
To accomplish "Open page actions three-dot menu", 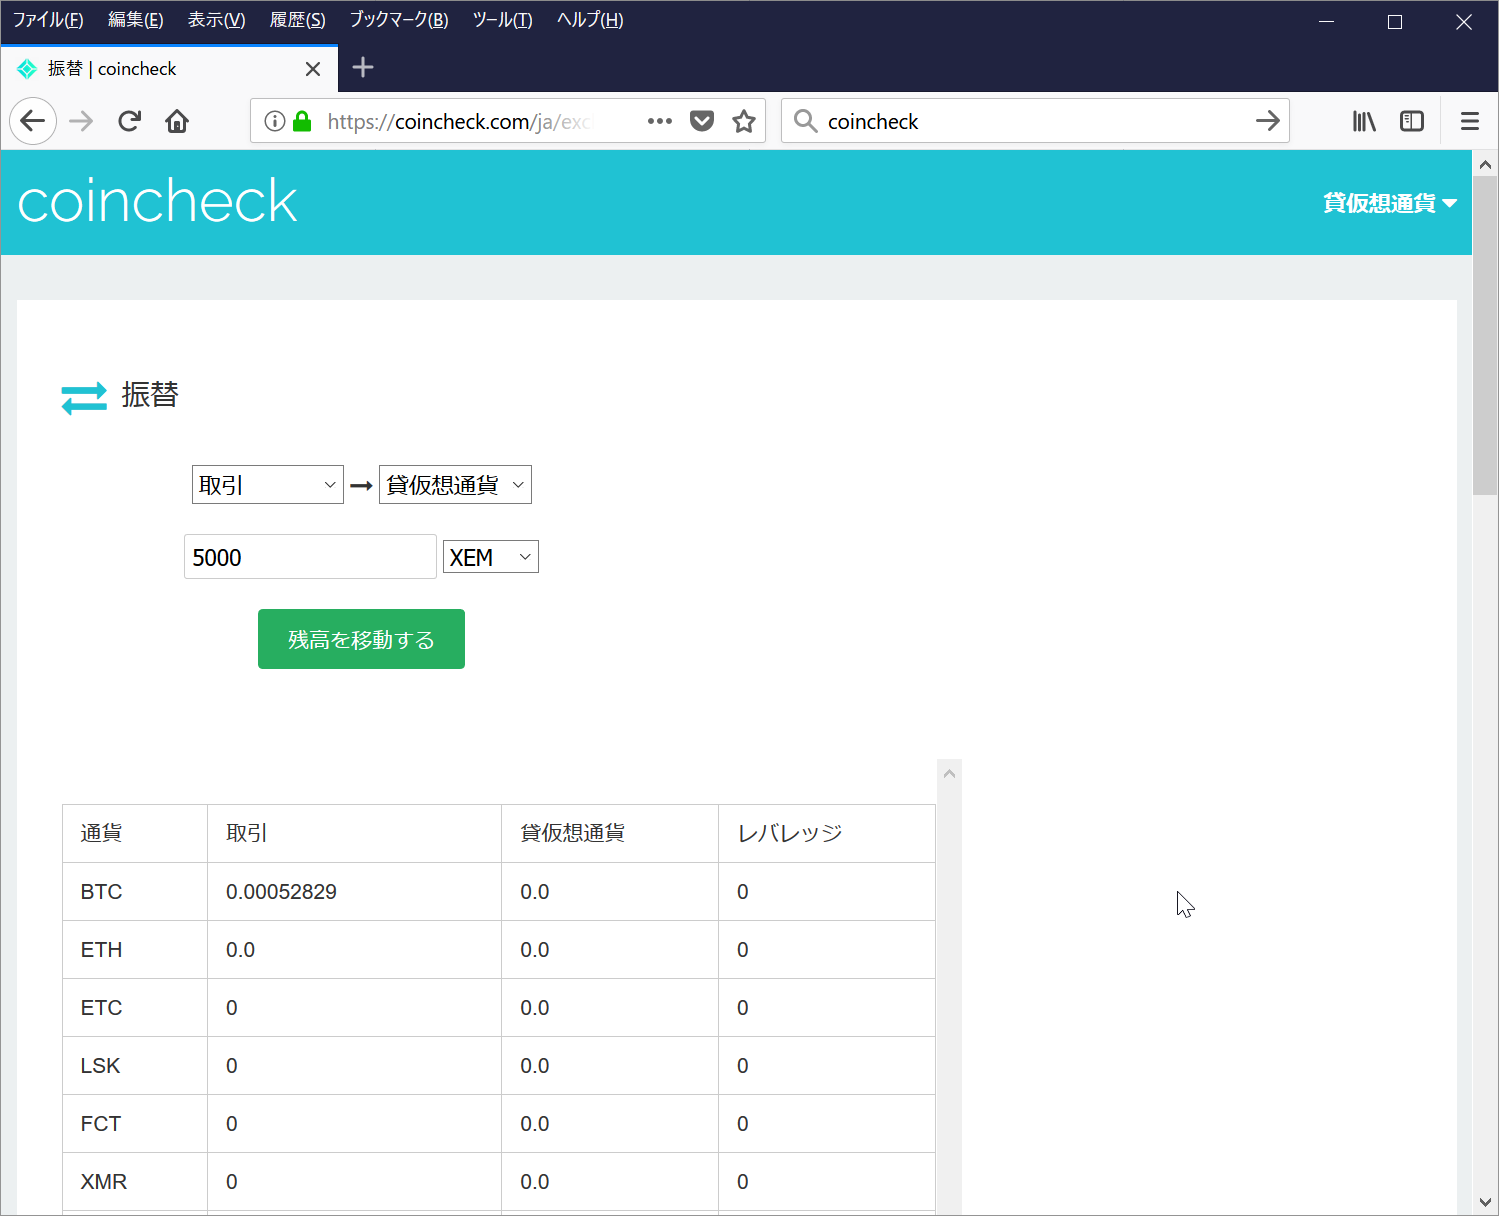I will click(x=660, y=121).
